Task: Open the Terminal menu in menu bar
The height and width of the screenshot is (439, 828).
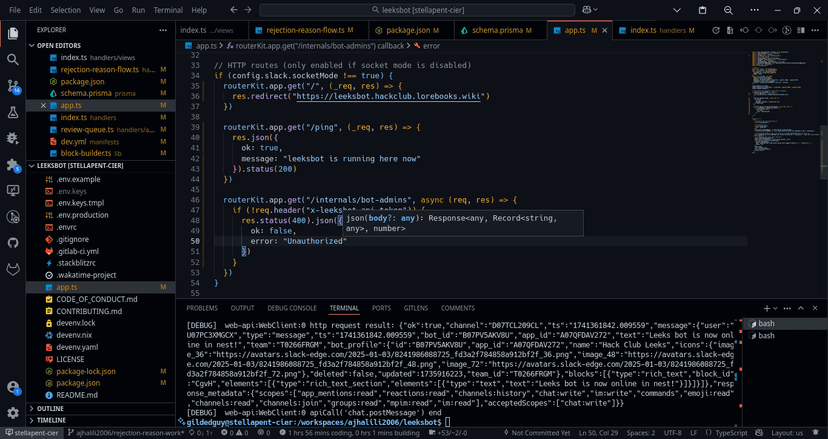Action: coord(168,10)
